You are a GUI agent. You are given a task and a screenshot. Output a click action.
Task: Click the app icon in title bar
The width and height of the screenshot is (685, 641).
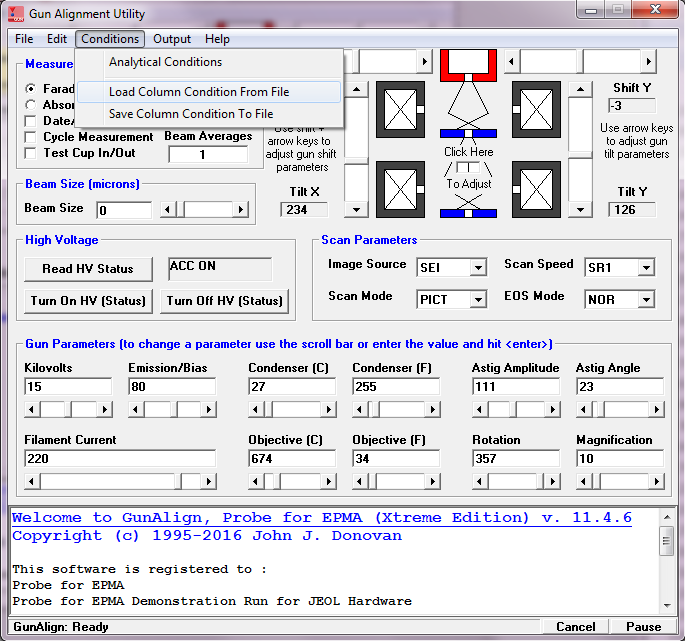15,14
